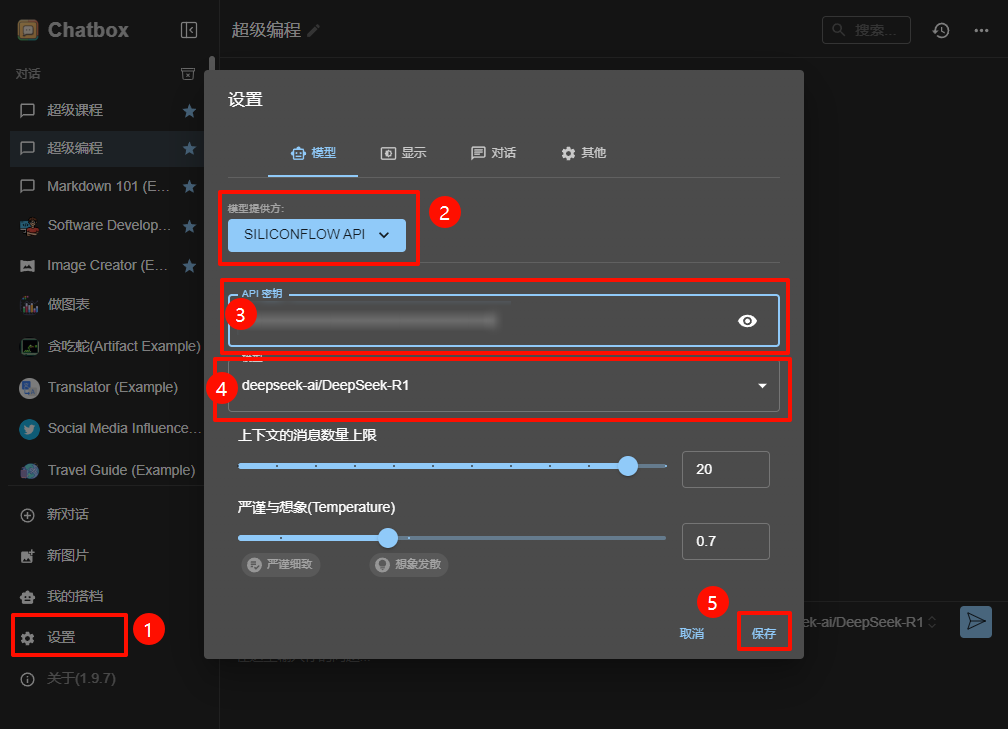1008x729 pixels.
Task: Click 取消 to cancel the settings dialog
Action: tap(692, 633)
